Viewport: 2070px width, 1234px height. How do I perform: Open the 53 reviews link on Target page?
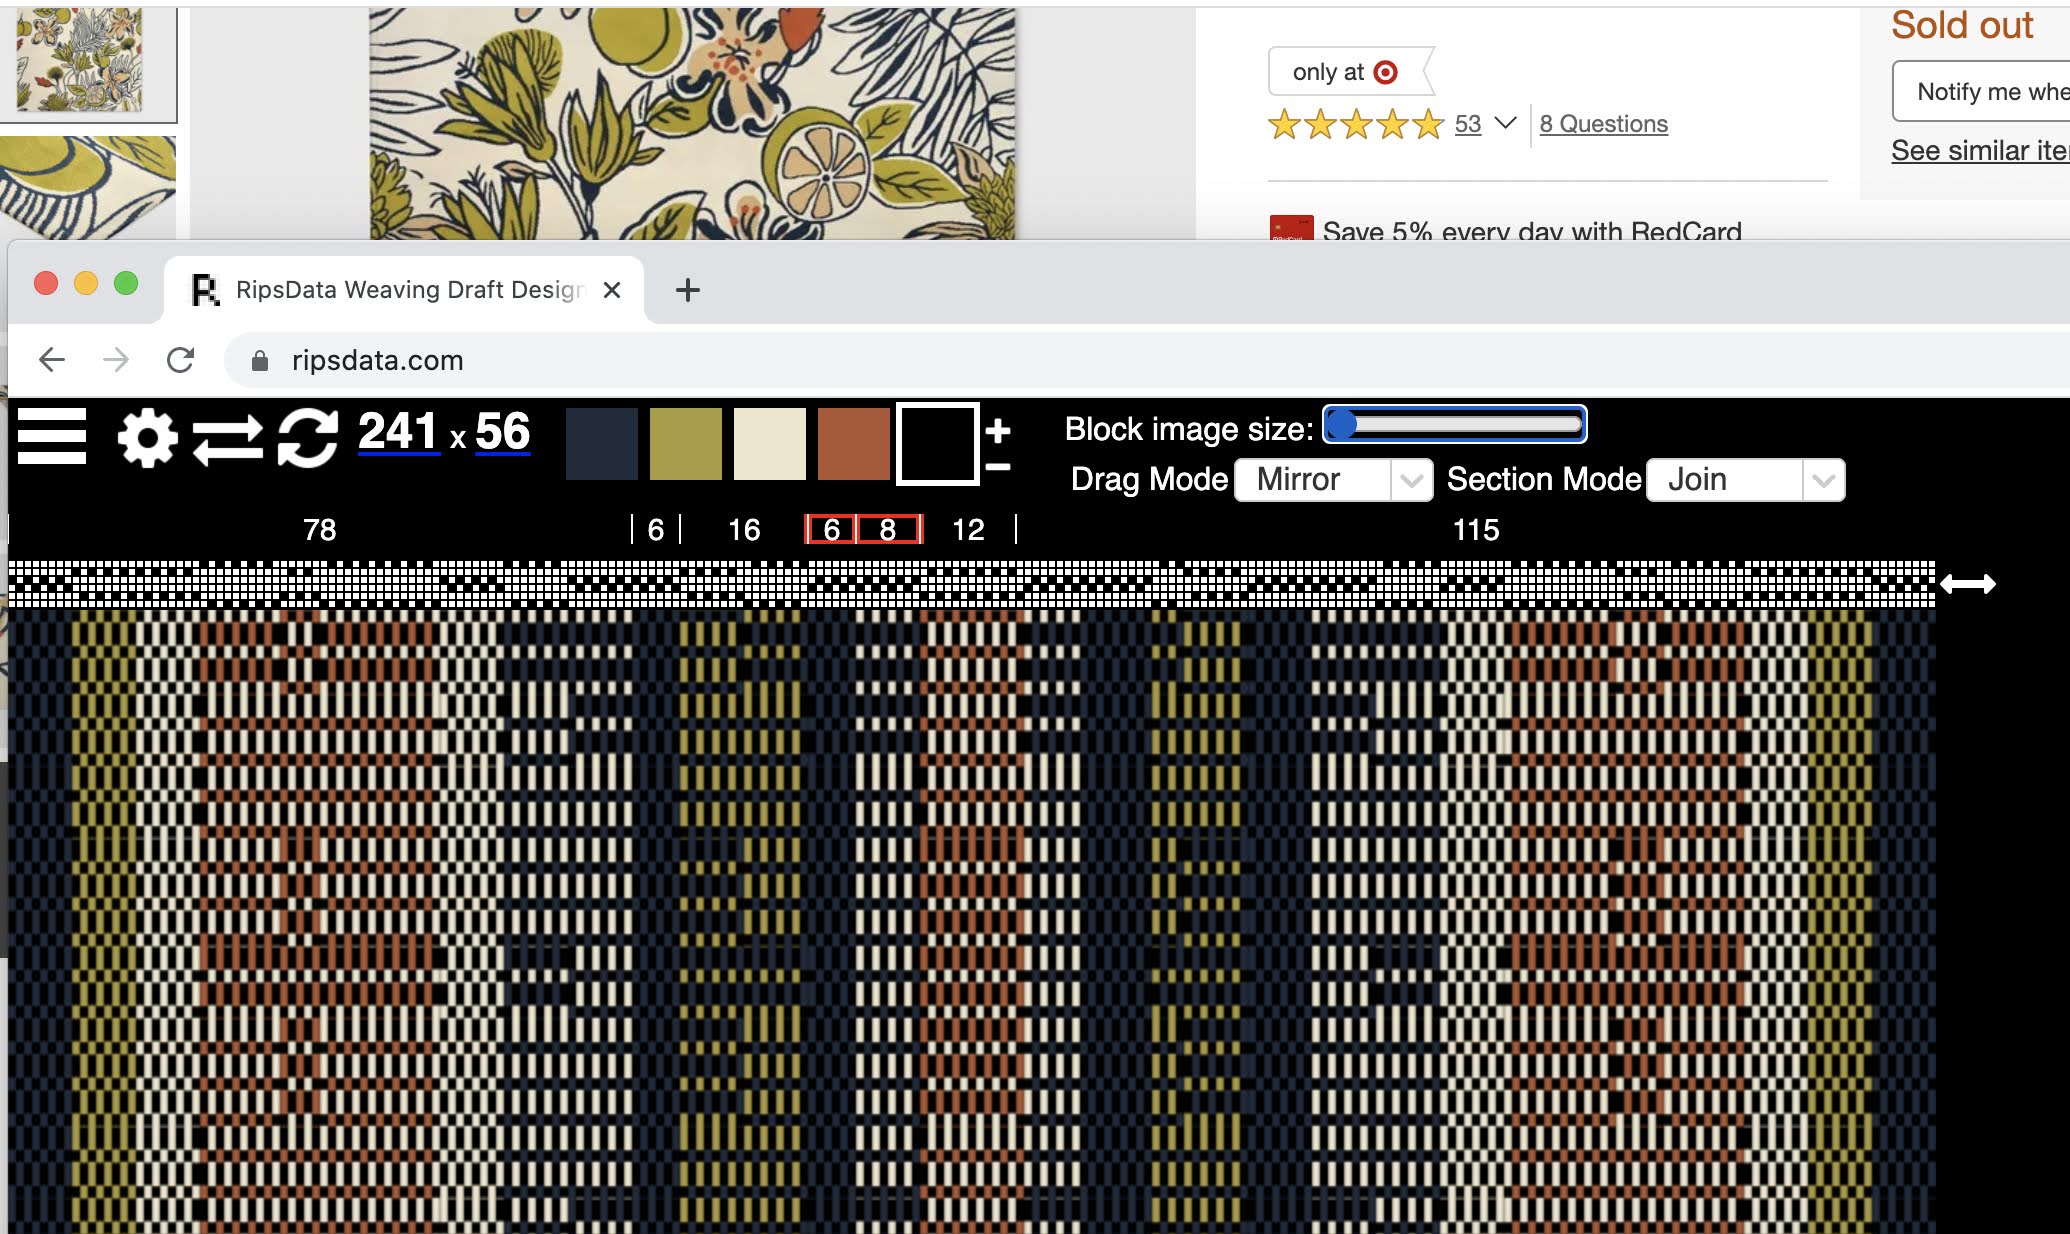(x=1468, y=124)
